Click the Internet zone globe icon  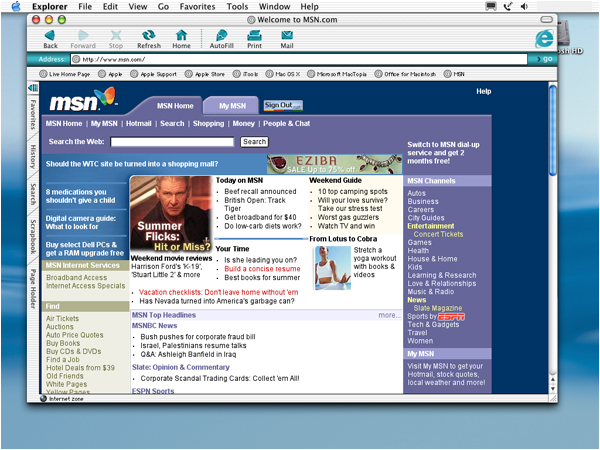43,399
